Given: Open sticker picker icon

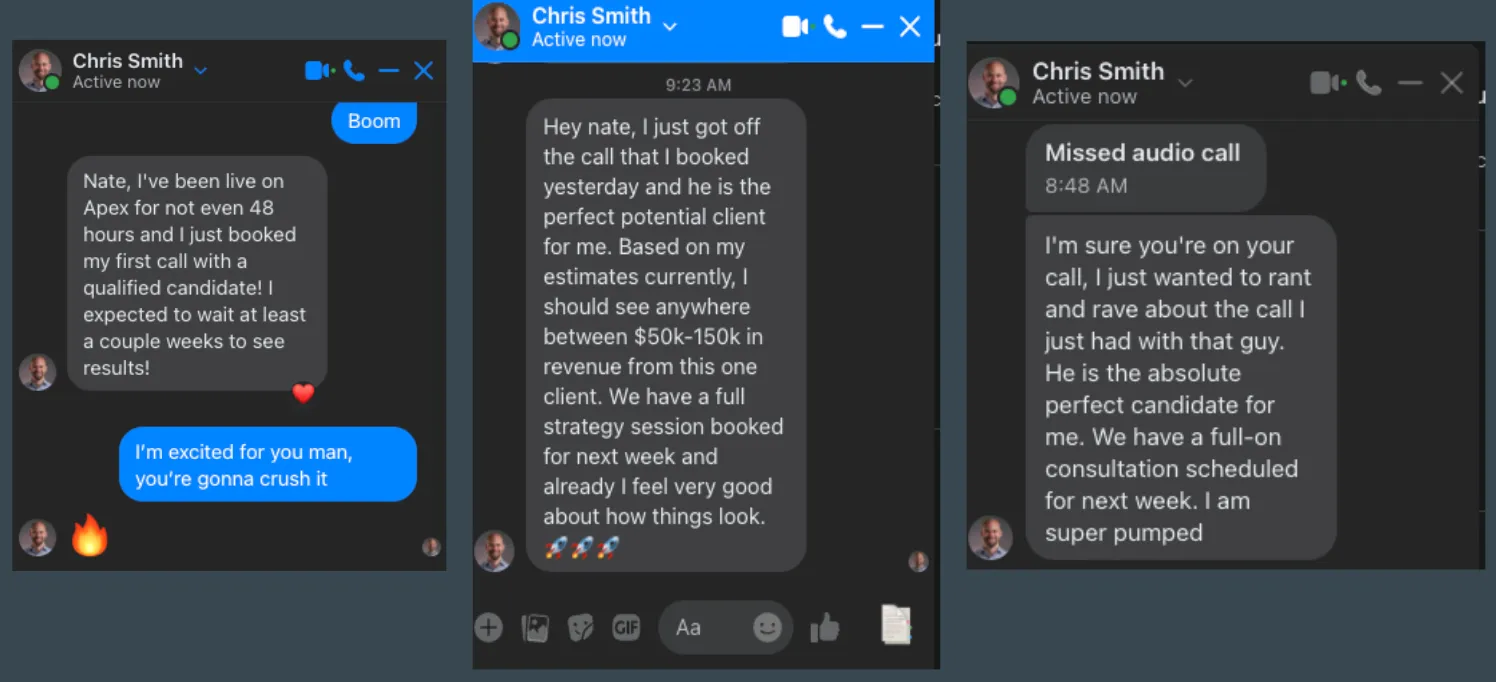Looking at the screenshot, I should (580, 628).
